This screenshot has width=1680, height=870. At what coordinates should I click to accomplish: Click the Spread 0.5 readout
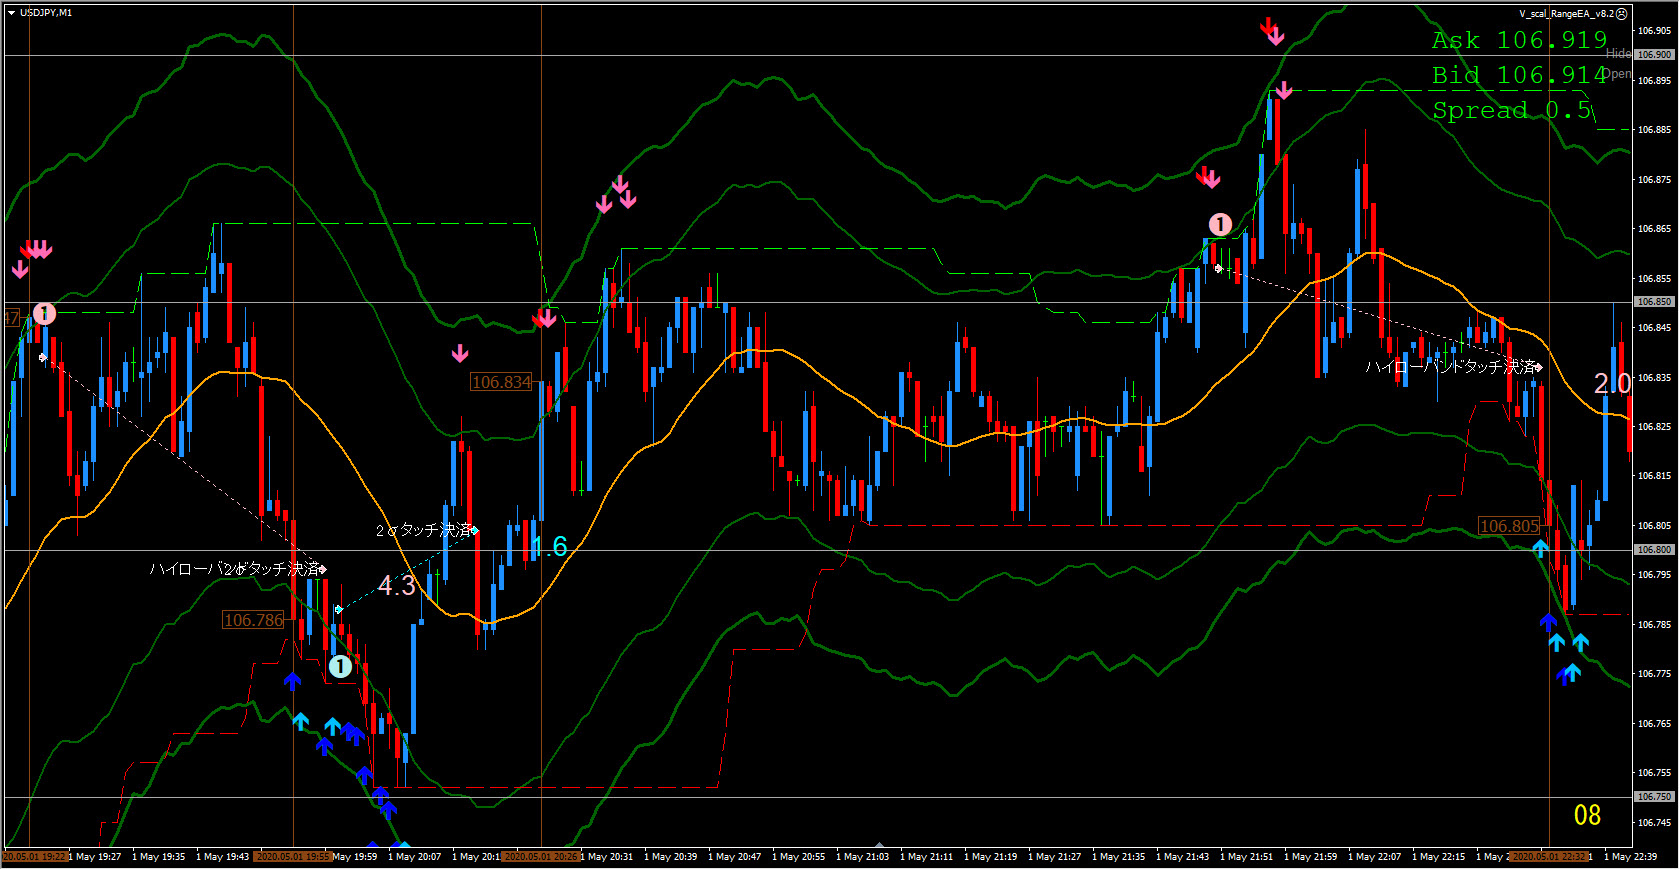click(1512, 110)
